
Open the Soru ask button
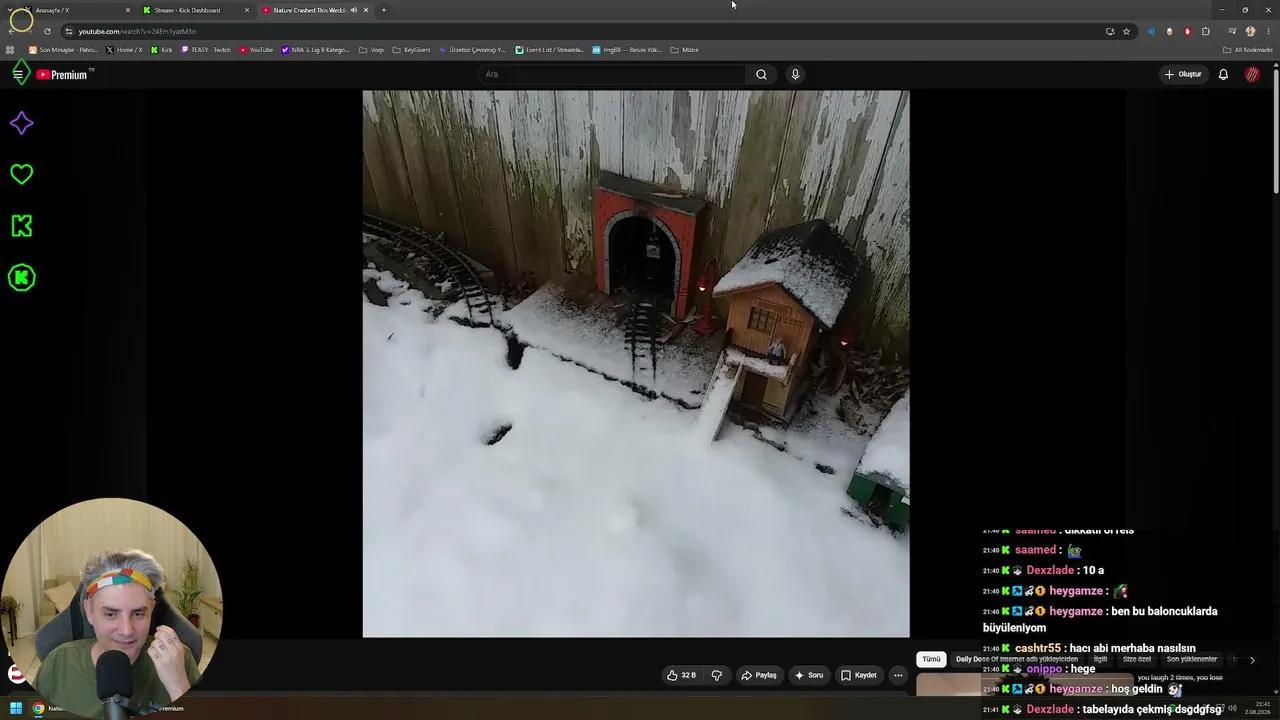pos(809,675)
